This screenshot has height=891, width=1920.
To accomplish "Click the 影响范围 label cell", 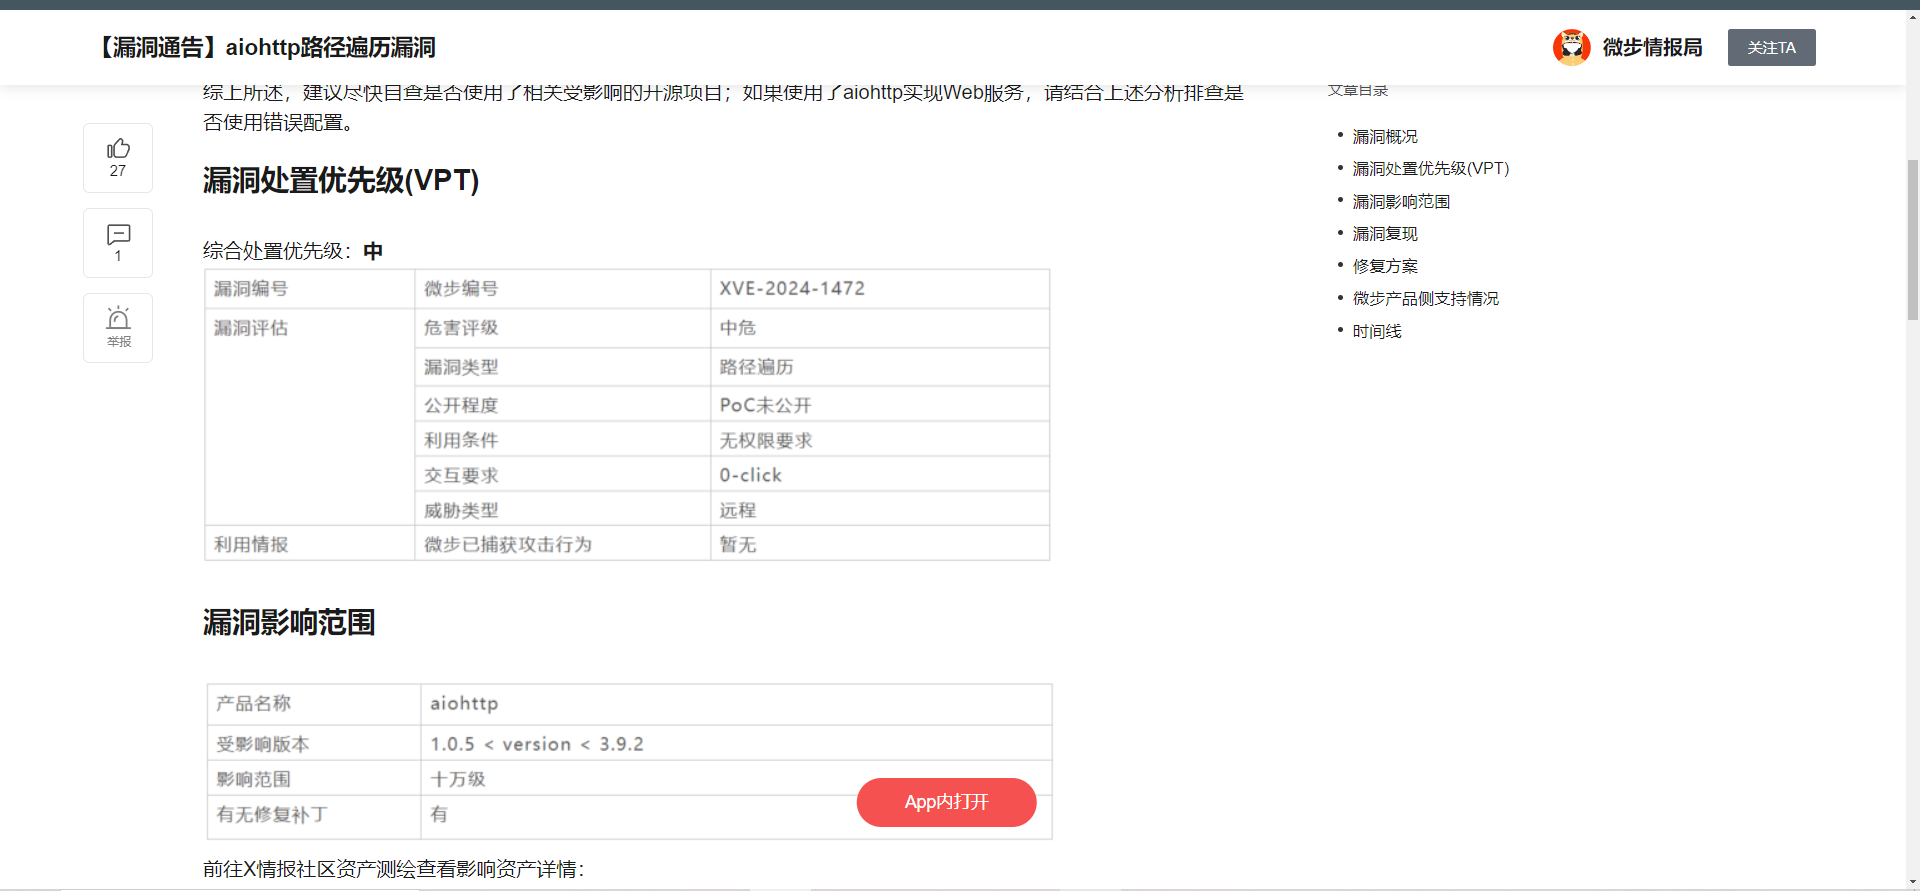I will coord(314,778).
